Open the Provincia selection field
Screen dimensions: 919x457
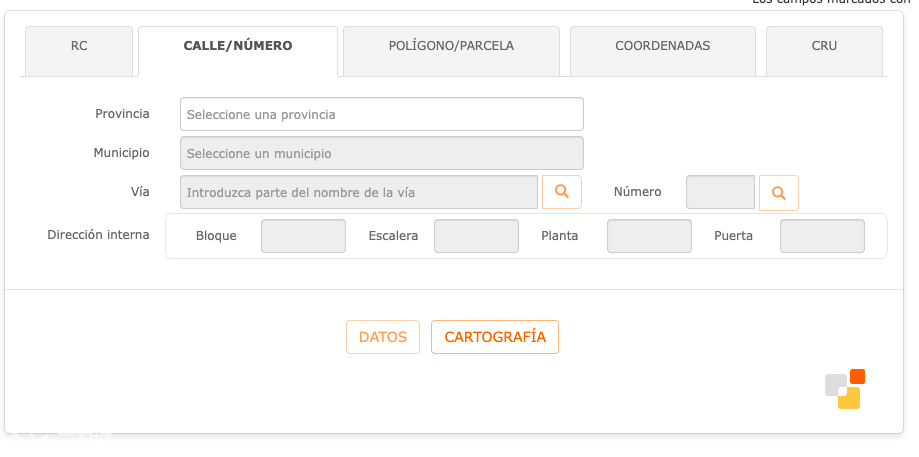point(382,114)
